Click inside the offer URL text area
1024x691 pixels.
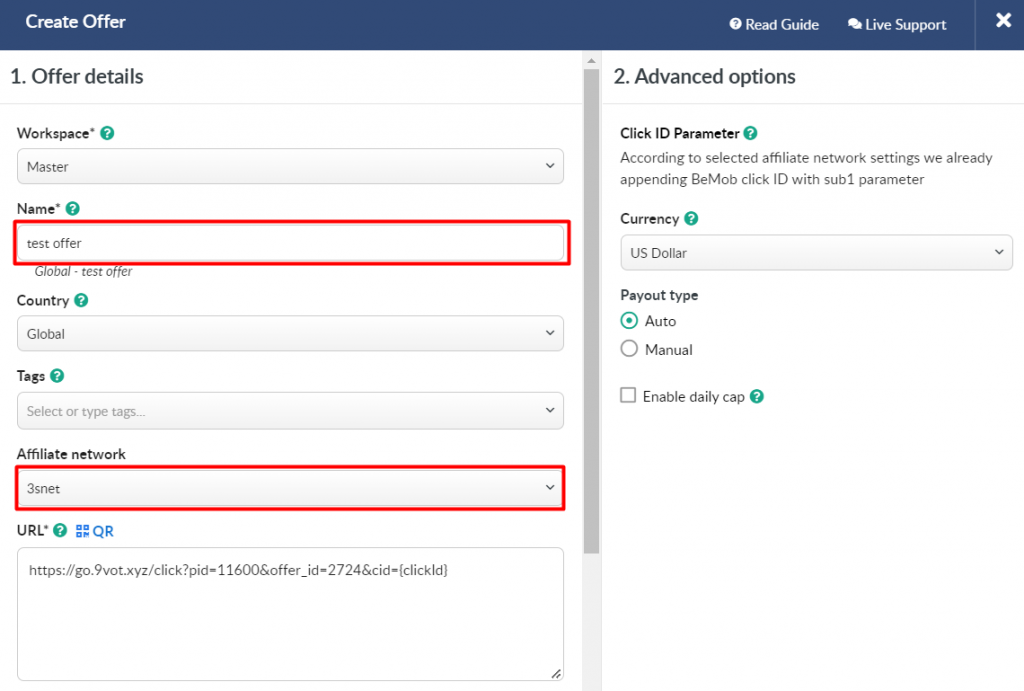[x=290, y=614]
